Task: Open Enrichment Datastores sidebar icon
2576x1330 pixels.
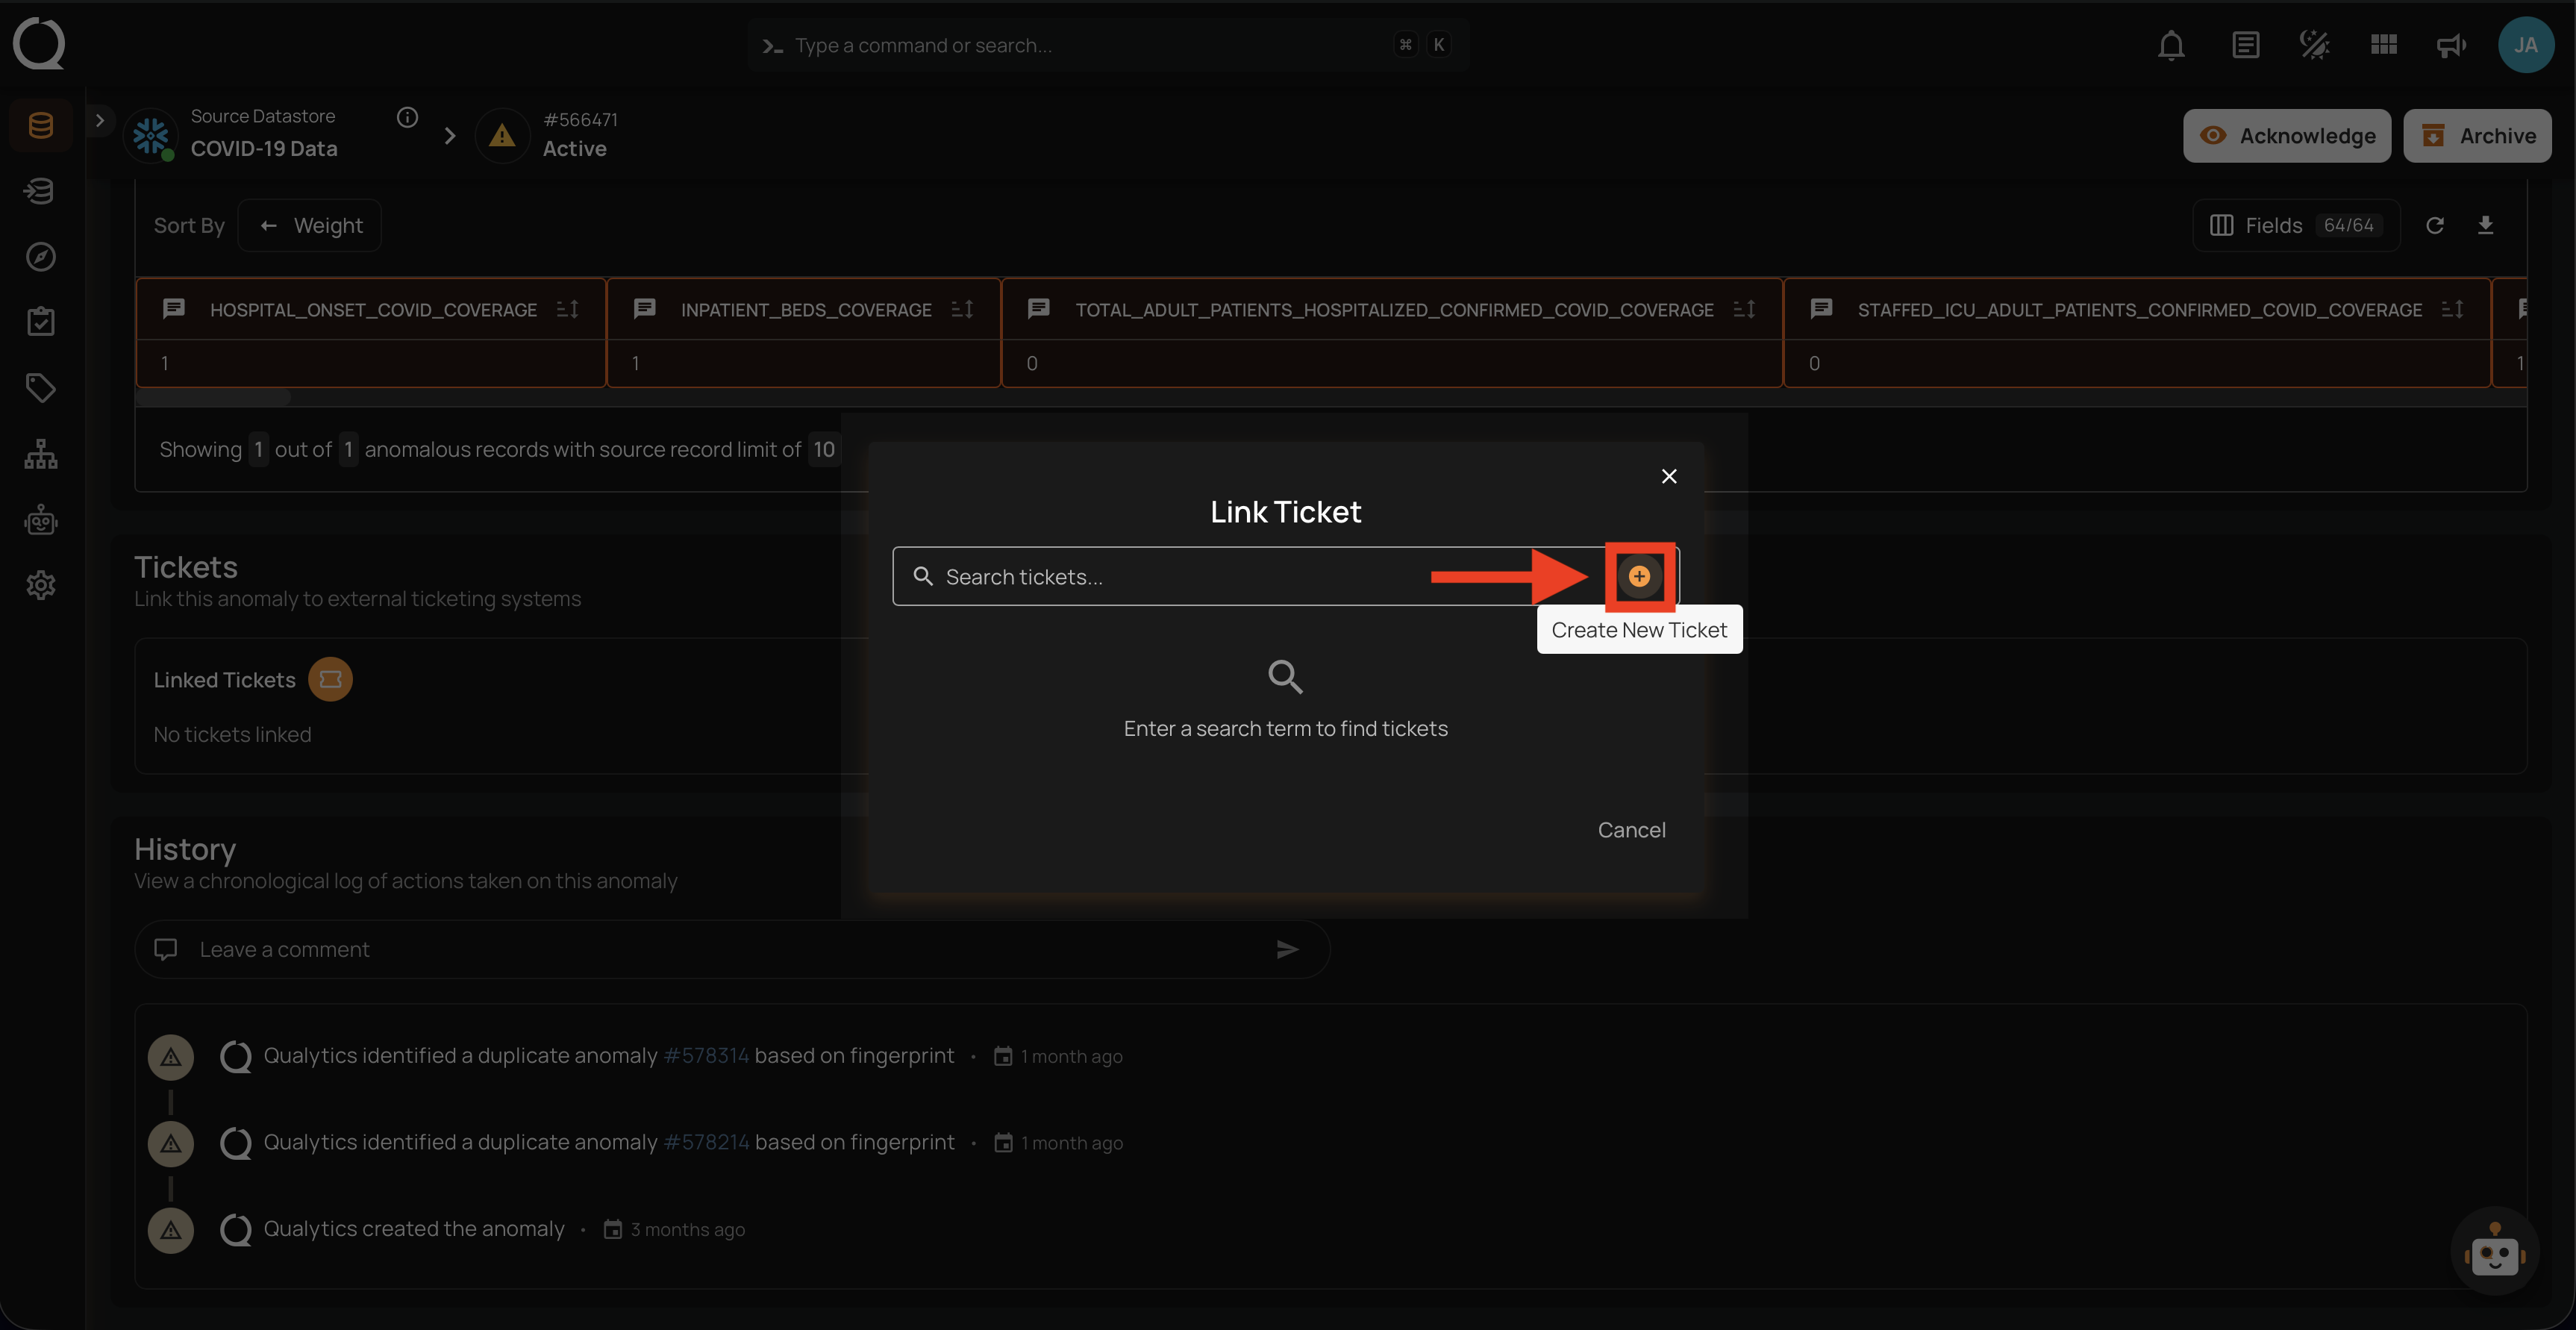Action: tap(41, 190)
